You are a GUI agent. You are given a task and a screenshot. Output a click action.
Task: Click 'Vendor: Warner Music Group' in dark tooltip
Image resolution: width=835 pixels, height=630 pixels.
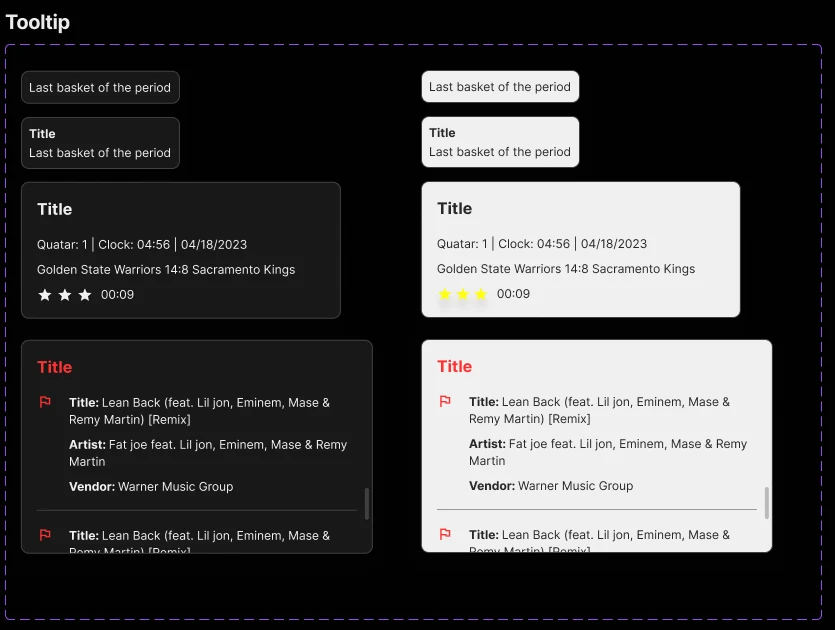pos(151,486)
